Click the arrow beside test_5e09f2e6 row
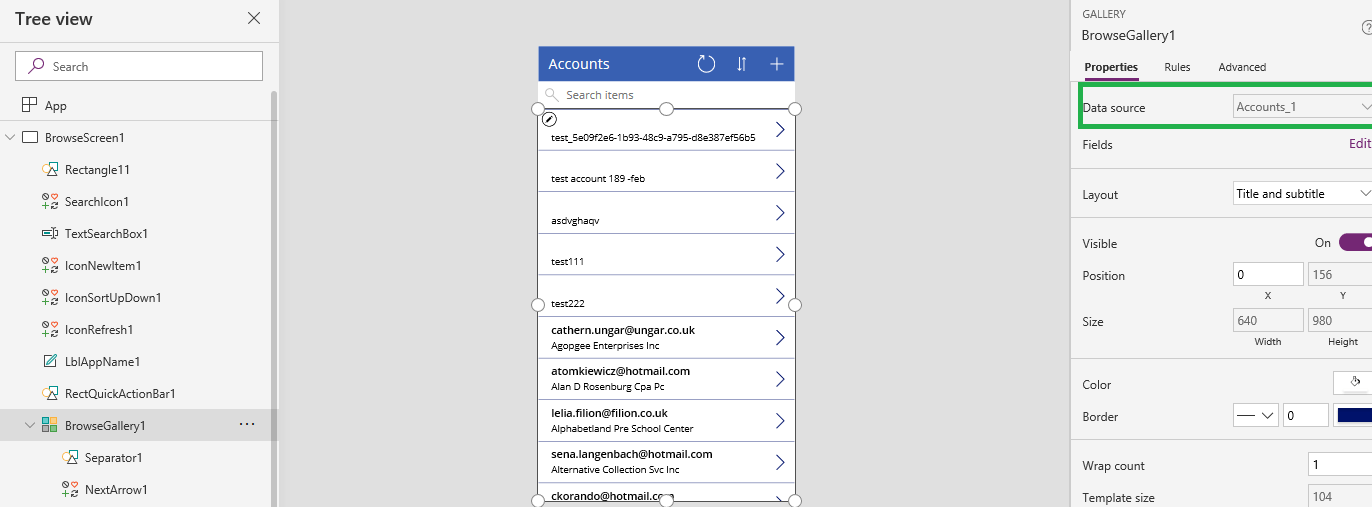Screen dimensions: 1372x507 780,129
